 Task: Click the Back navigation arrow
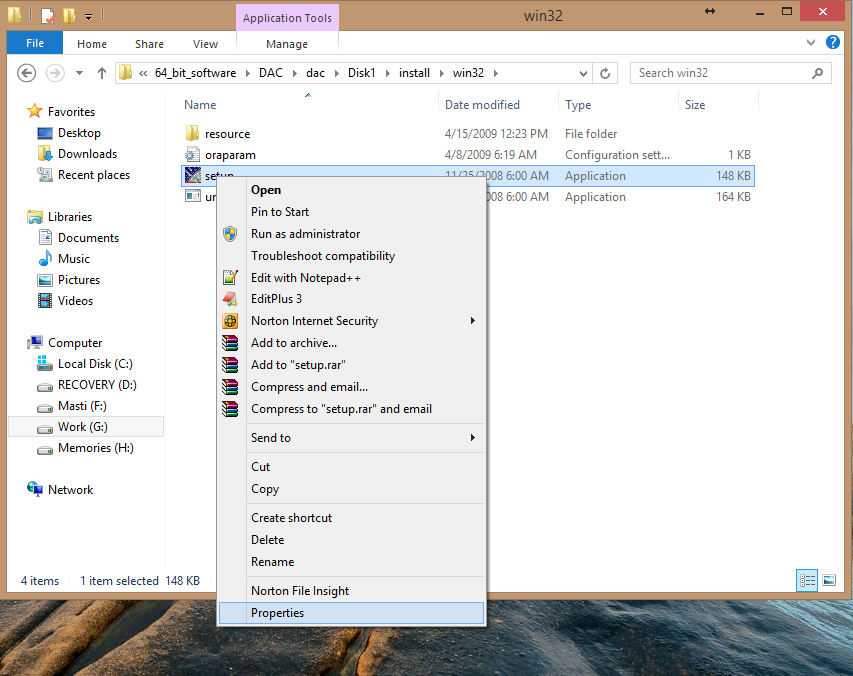pyautogui.click(x=27, y=73)
